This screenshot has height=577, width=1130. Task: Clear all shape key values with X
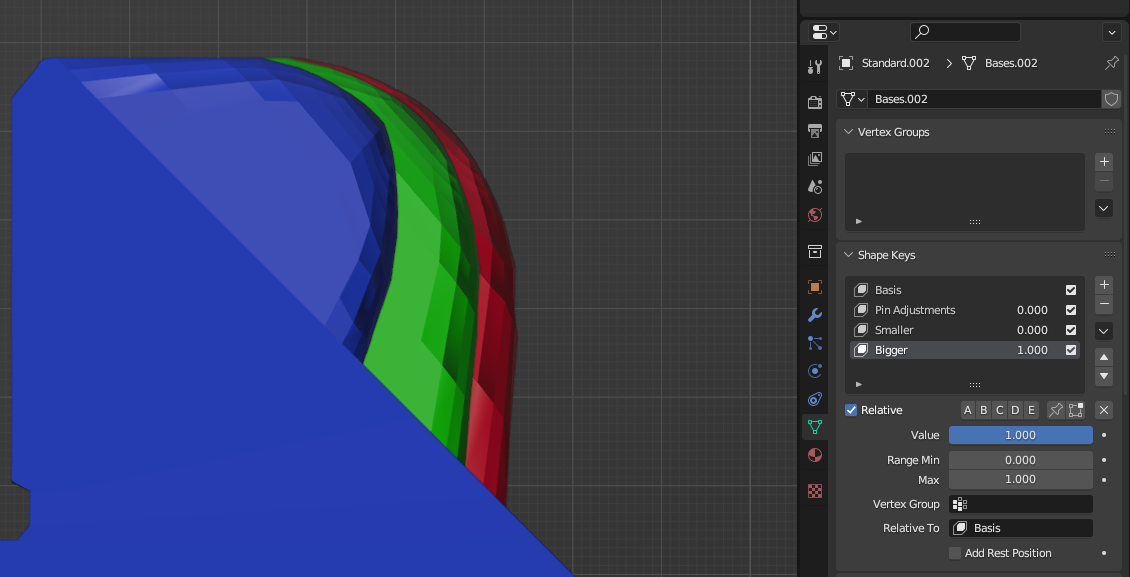(1104, 410)
